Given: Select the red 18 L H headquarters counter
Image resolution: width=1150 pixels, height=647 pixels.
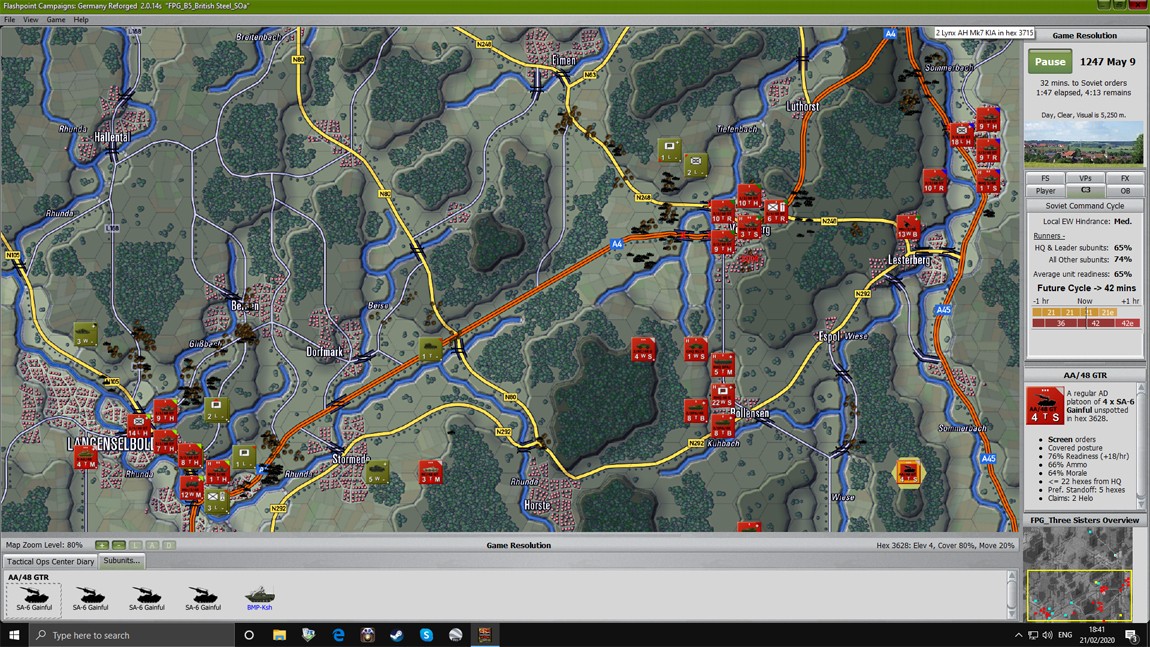Looking at the screenshot, I should pyautogui.click(x=962, y=135).
